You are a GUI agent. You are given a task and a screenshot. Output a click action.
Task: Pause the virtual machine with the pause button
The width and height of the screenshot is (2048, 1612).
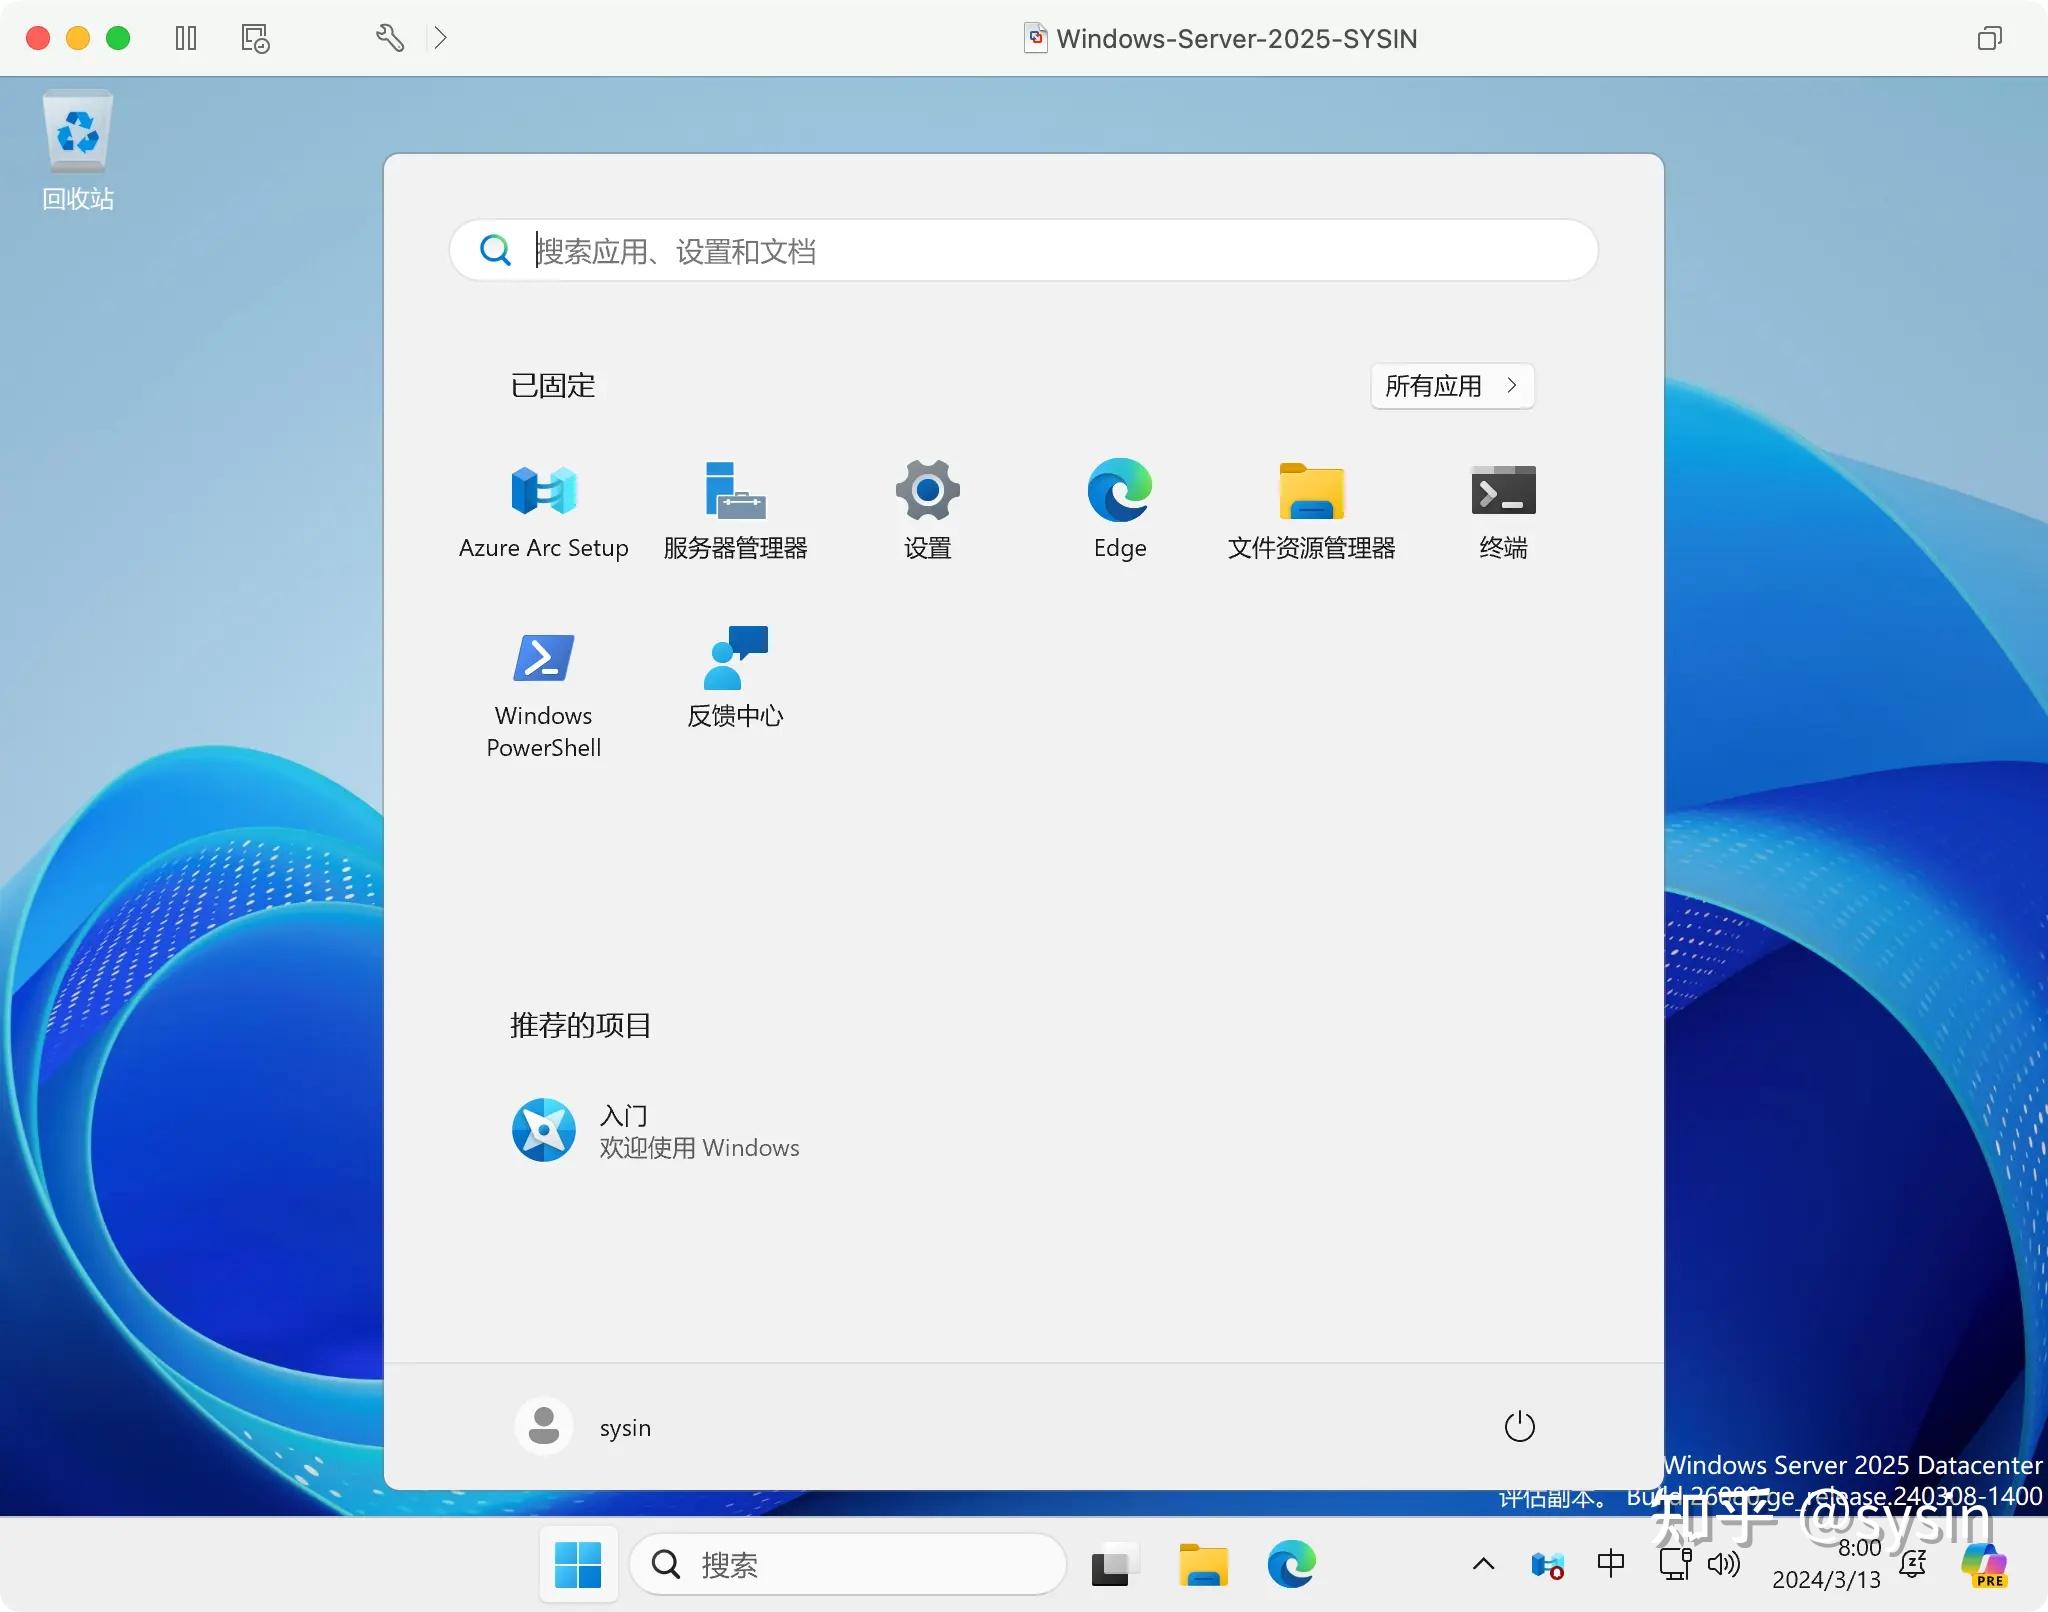click(x=186, y=38)
